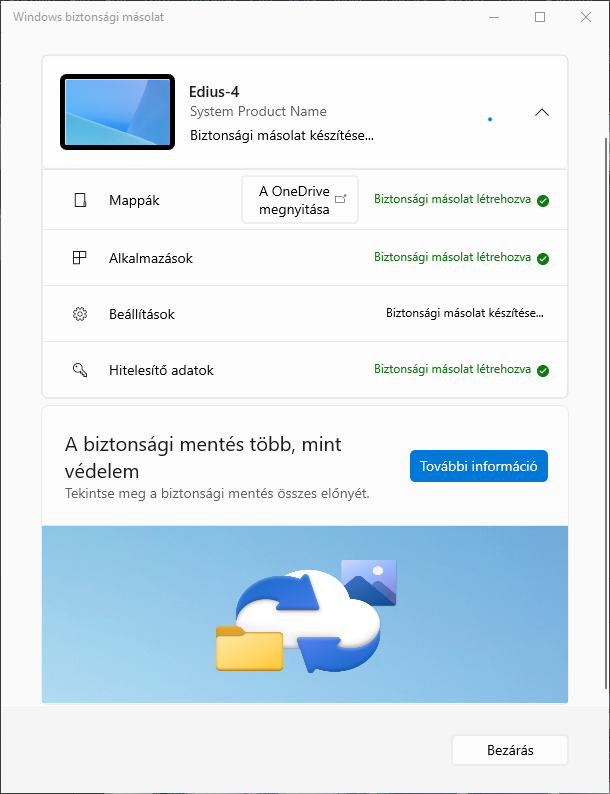
Task: Click the vertical scrollbar on right edge
Action: (603, 400)
